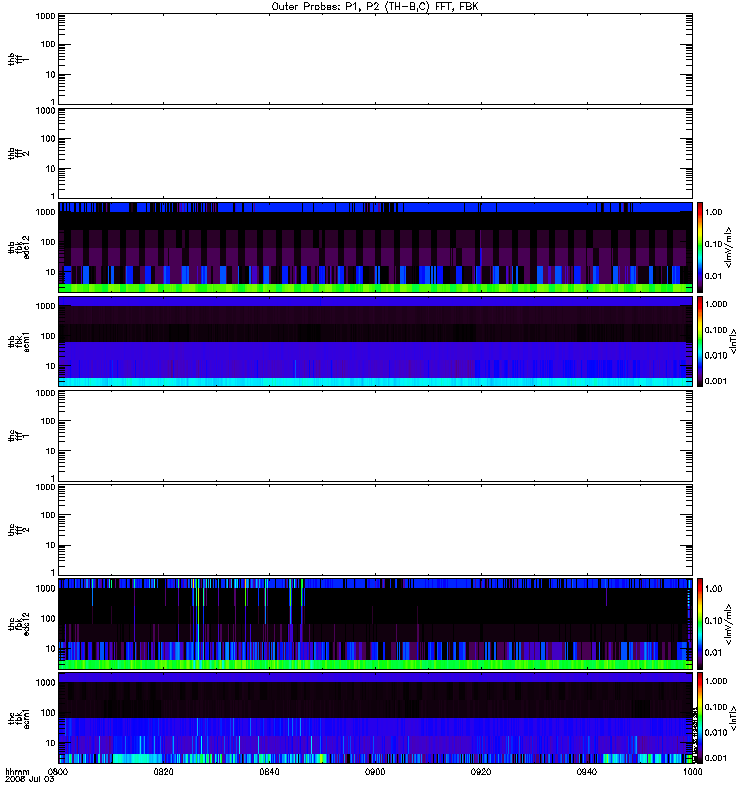This screenshot has height=800, width=750.
Task: Click the empty thb fff 1 plot panel
Action: pyautogui.click(x=375, y=59)
